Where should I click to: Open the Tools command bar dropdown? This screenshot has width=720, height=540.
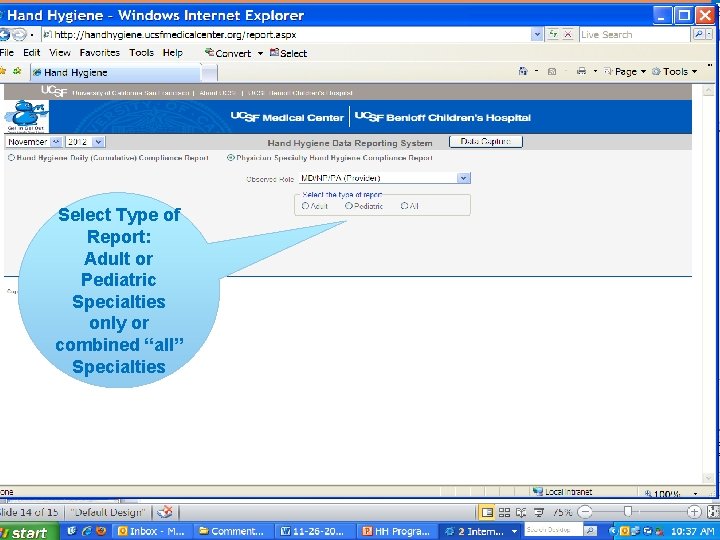pyautogui.click(x=675, y=72)
